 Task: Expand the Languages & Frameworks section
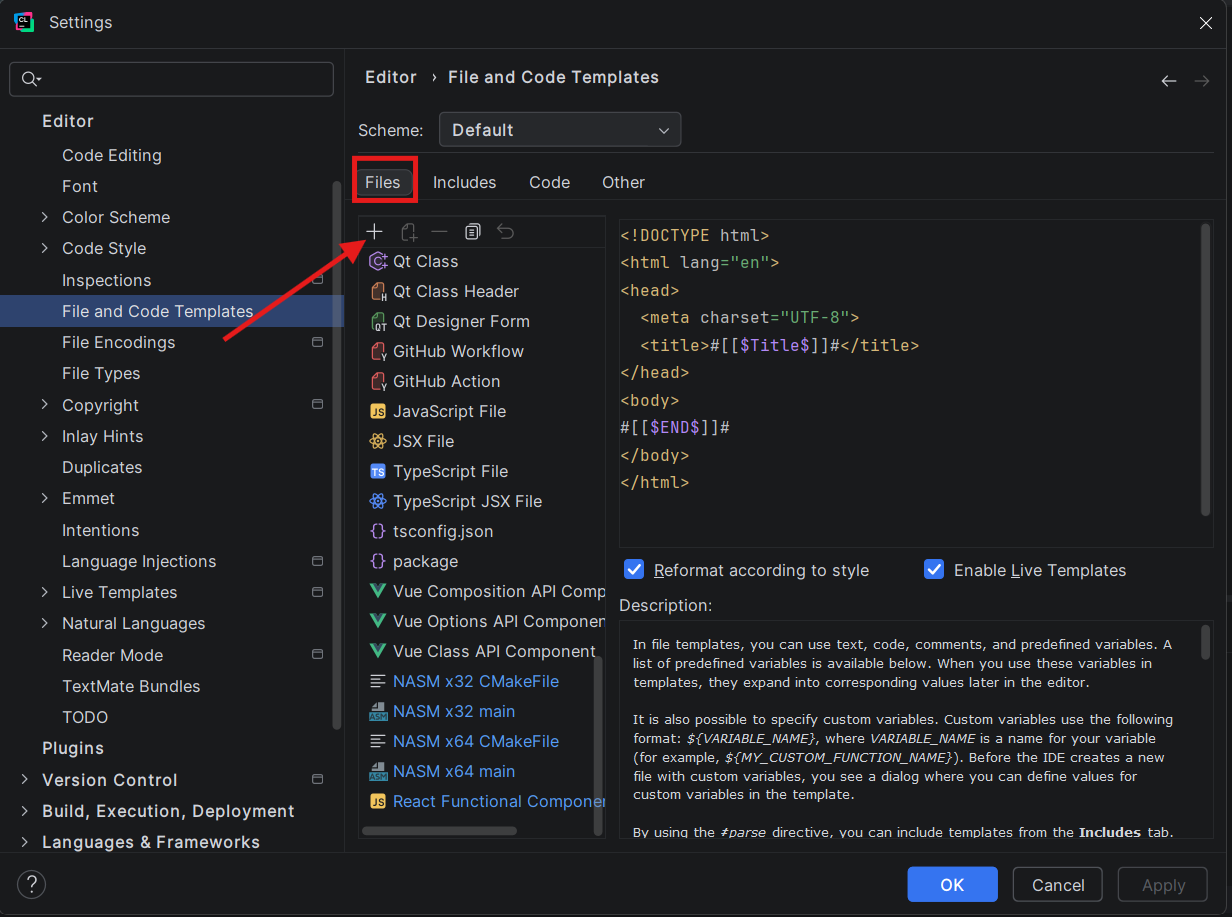tap(24, 842)
